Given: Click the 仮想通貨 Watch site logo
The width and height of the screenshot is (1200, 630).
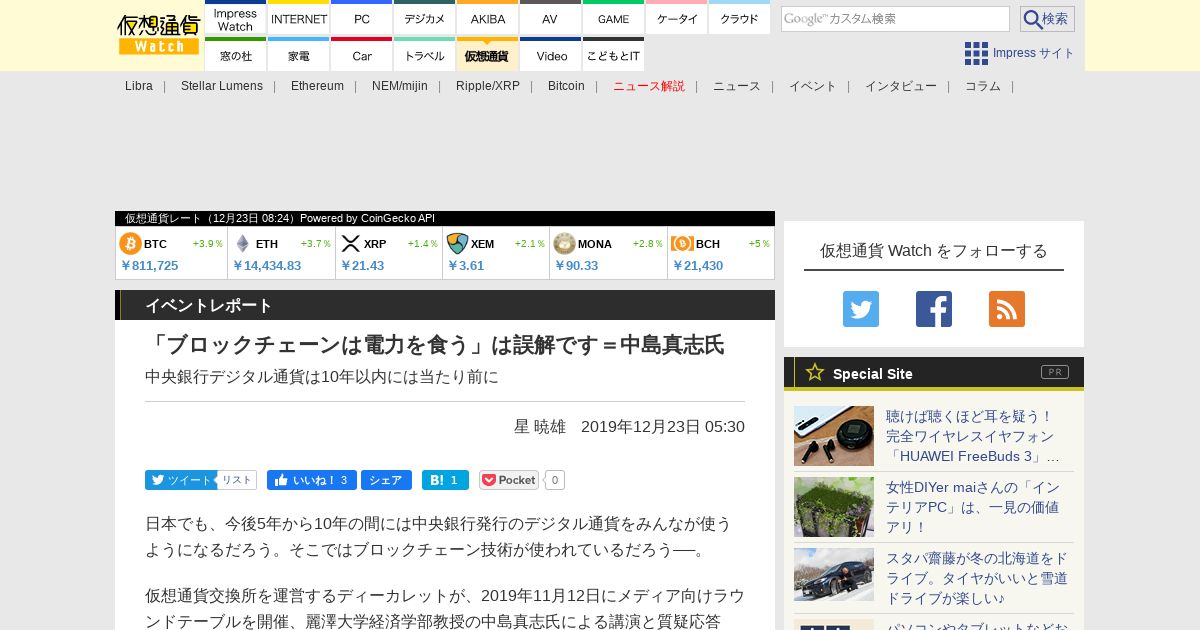Looking at the screenshot, I should (159, 35).
